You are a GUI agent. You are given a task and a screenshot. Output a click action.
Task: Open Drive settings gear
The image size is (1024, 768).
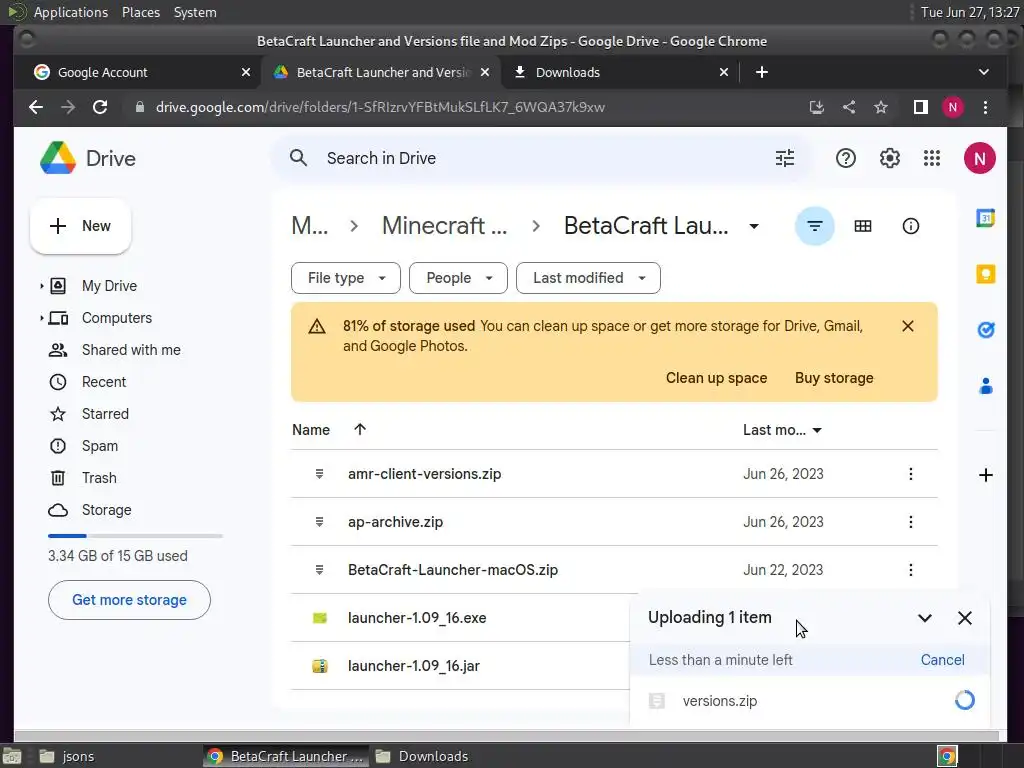coord(889,158)
